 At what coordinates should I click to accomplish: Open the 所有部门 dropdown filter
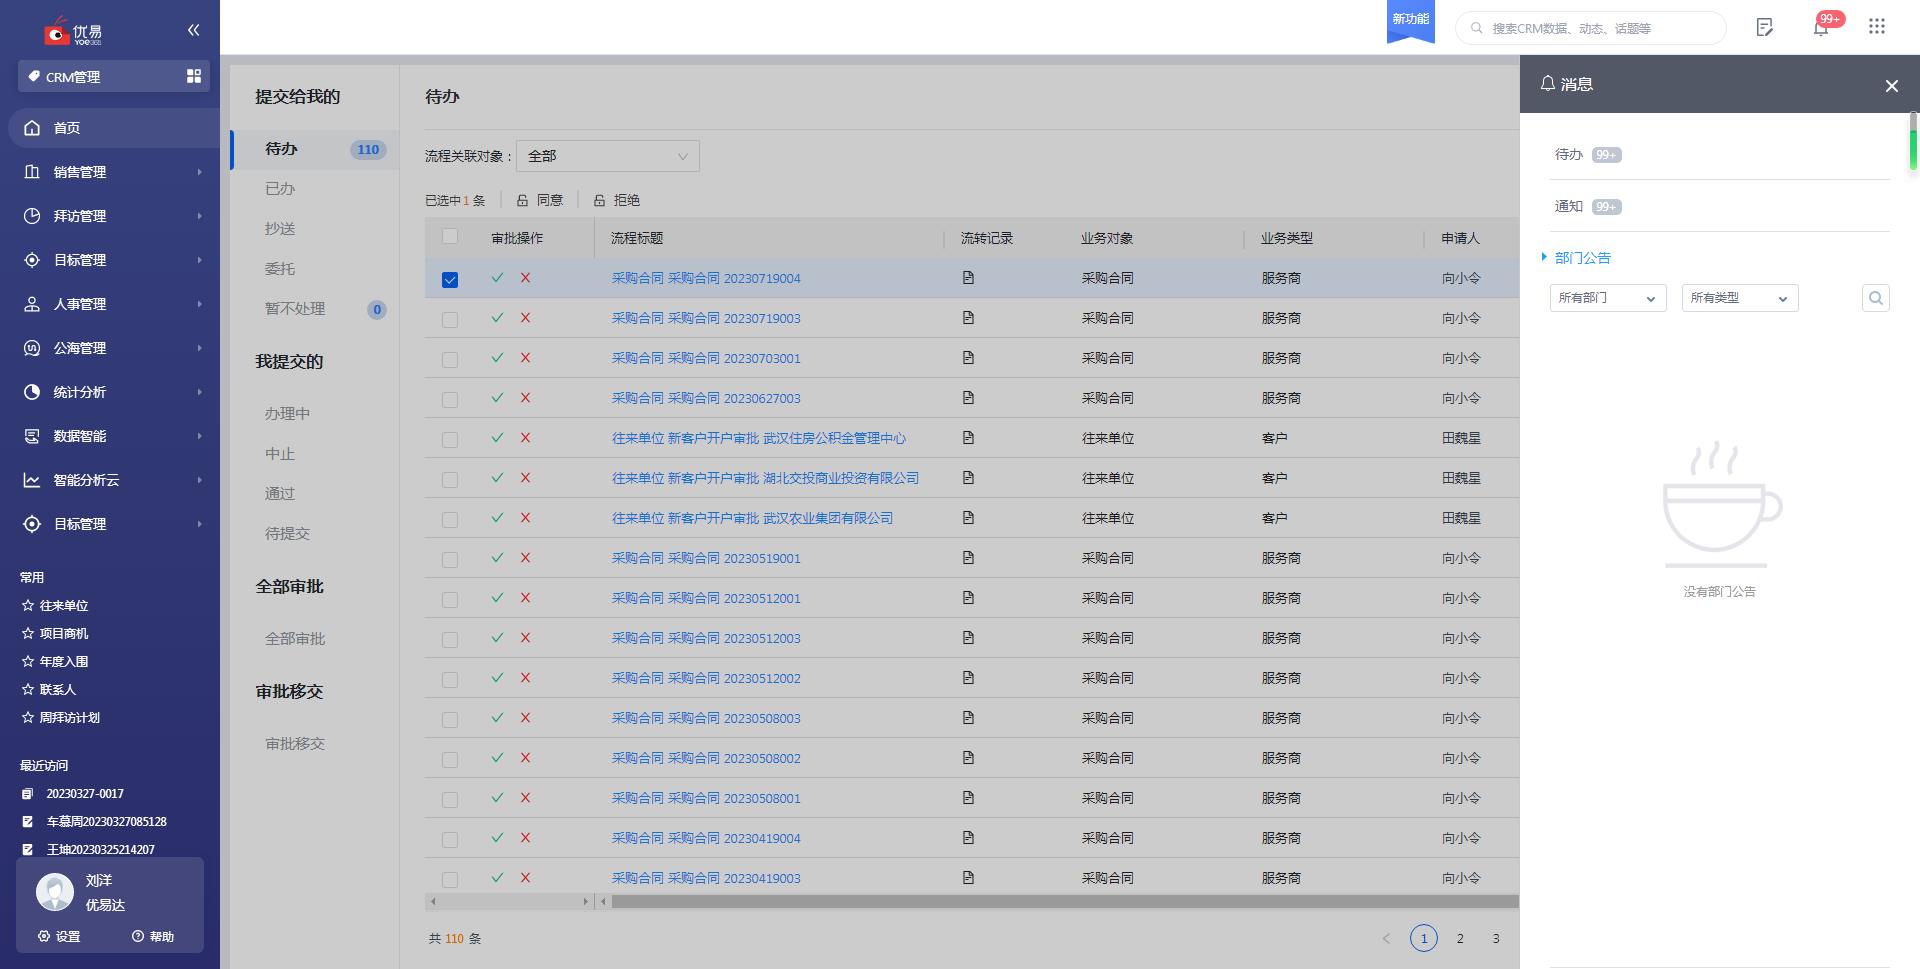tap(1607, 298)
